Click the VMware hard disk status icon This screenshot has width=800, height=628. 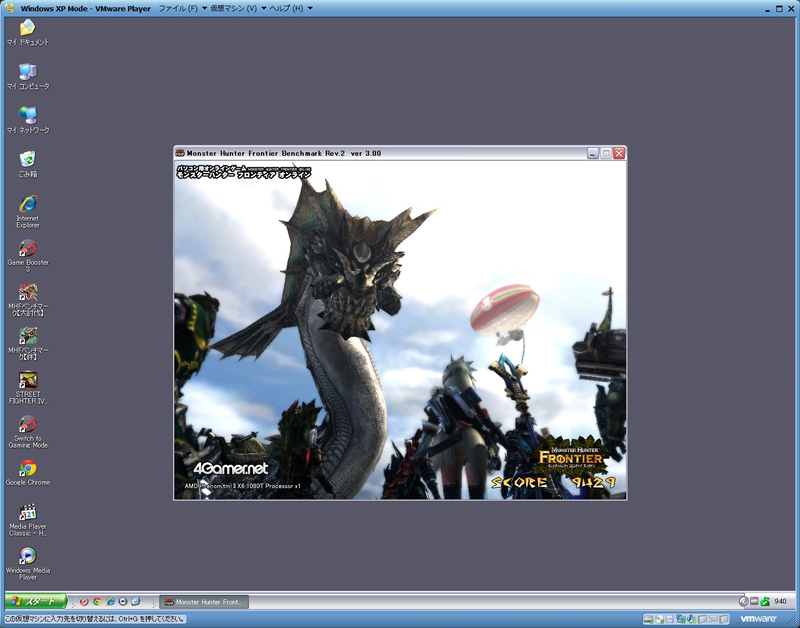pos(648,619)
